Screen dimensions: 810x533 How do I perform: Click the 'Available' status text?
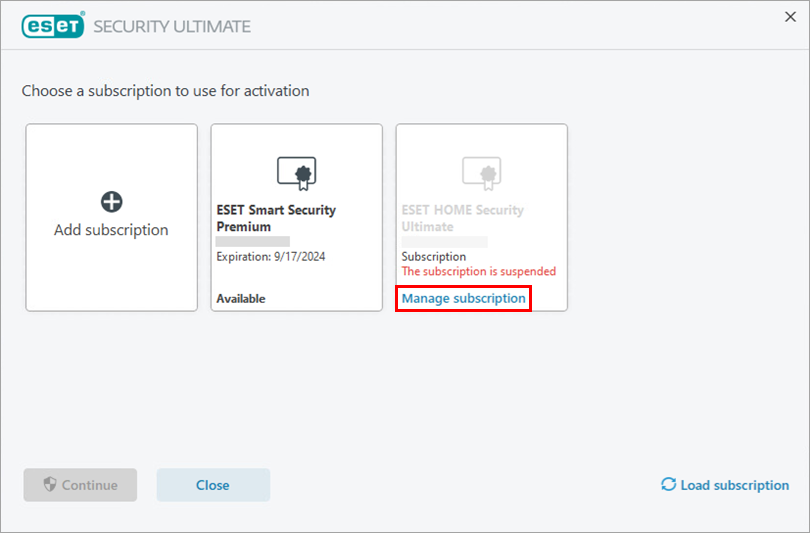[x=241, y=299]
